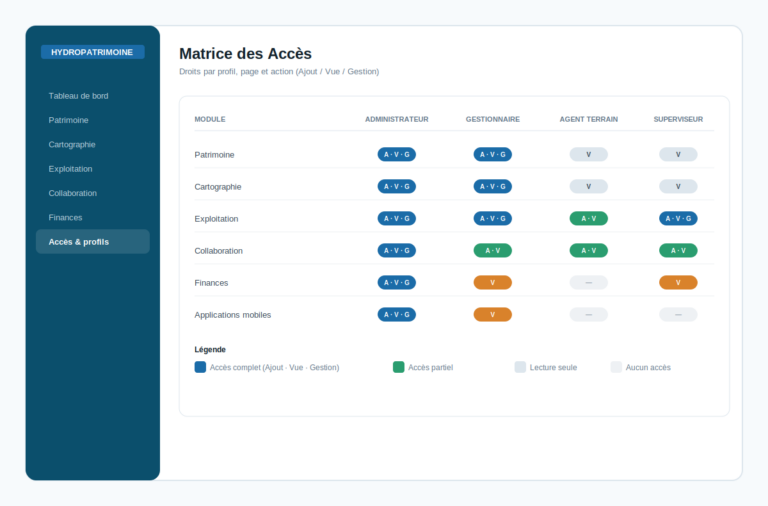The image size is (768, 506).
Task: Click Agent terrain V badge for Cartographie
Action: point(589,187)
